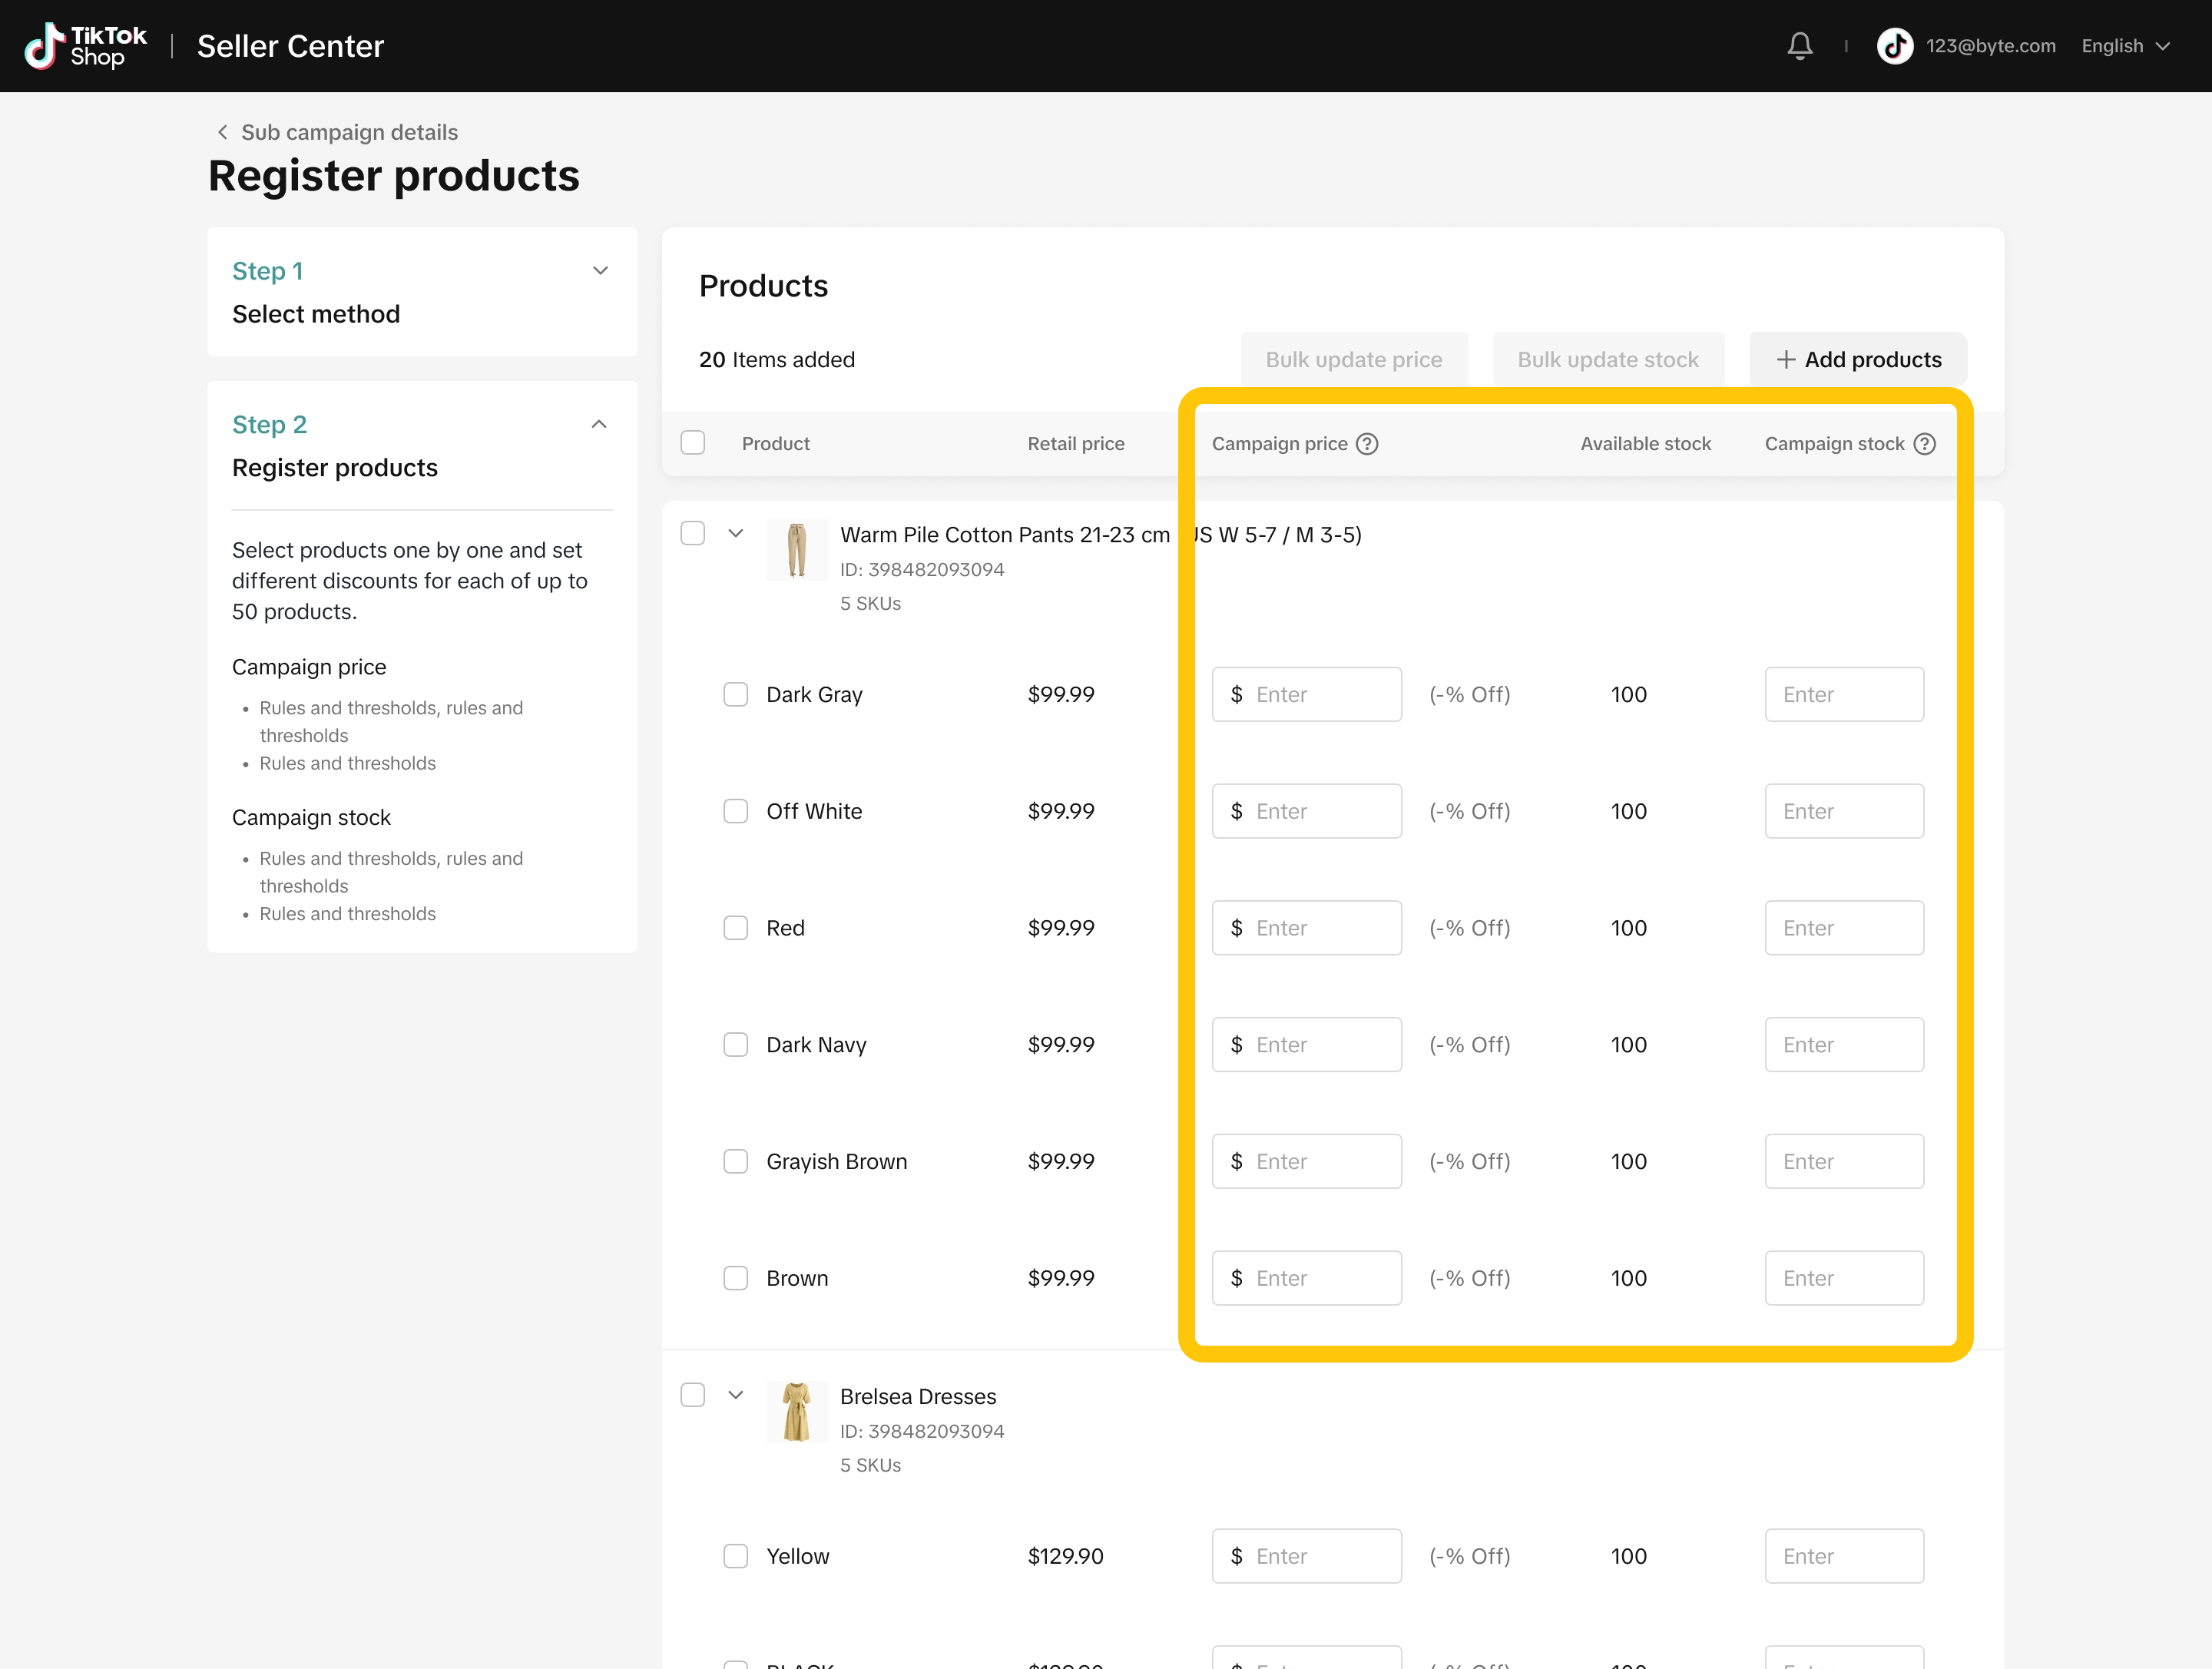Click the notification bell icon

[1799, 46]
